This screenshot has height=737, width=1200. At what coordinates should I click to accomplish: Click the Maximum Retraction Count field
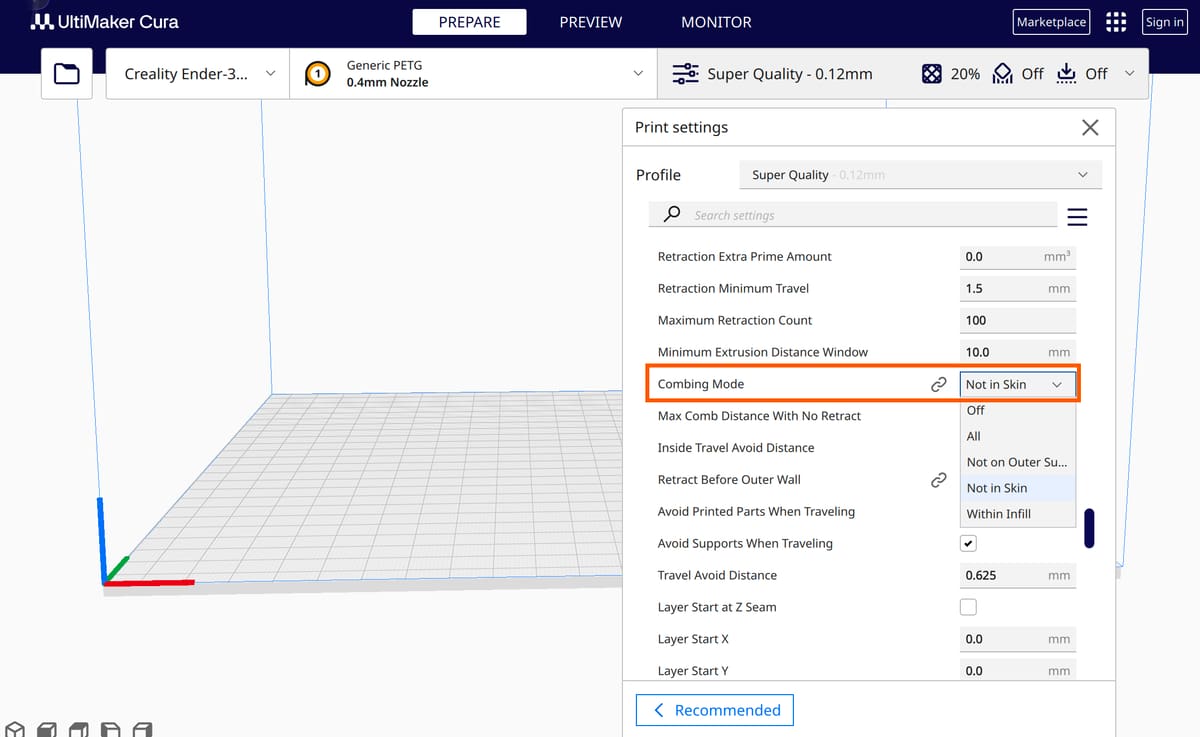[x=1018, y=321]
